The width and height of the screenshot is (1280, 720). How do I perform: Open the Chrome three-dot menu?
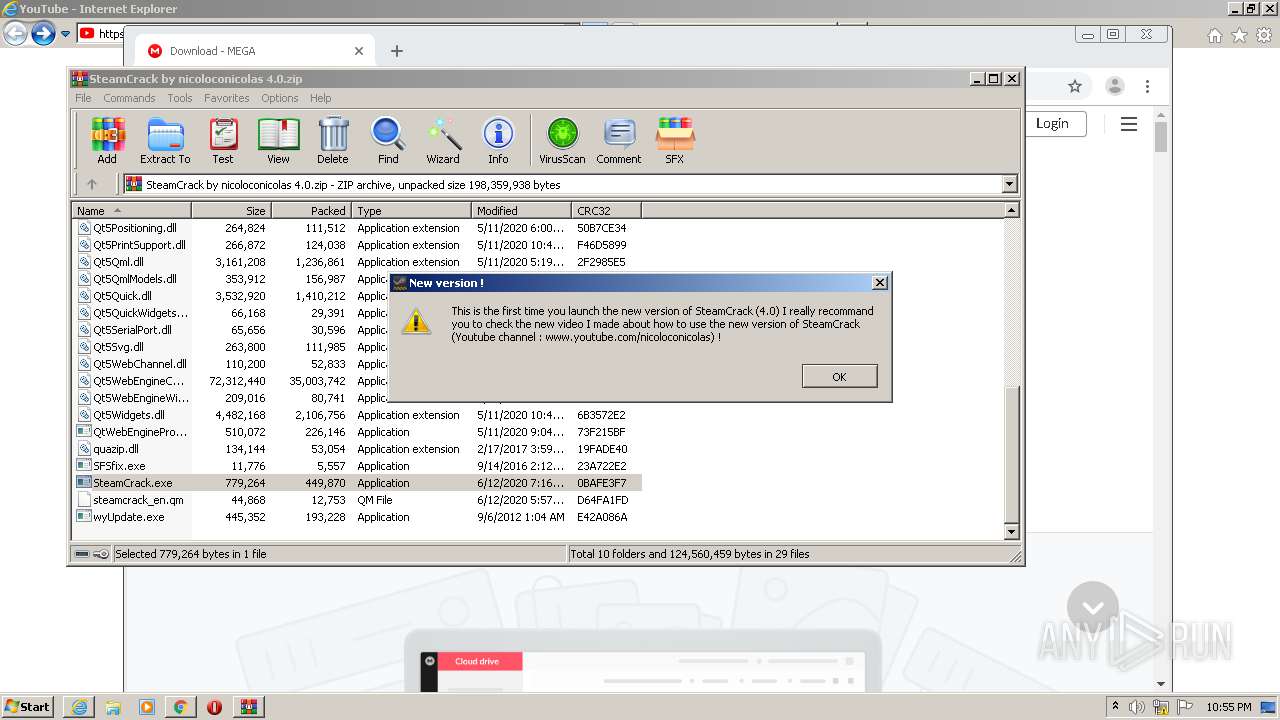coord(1148,87)
